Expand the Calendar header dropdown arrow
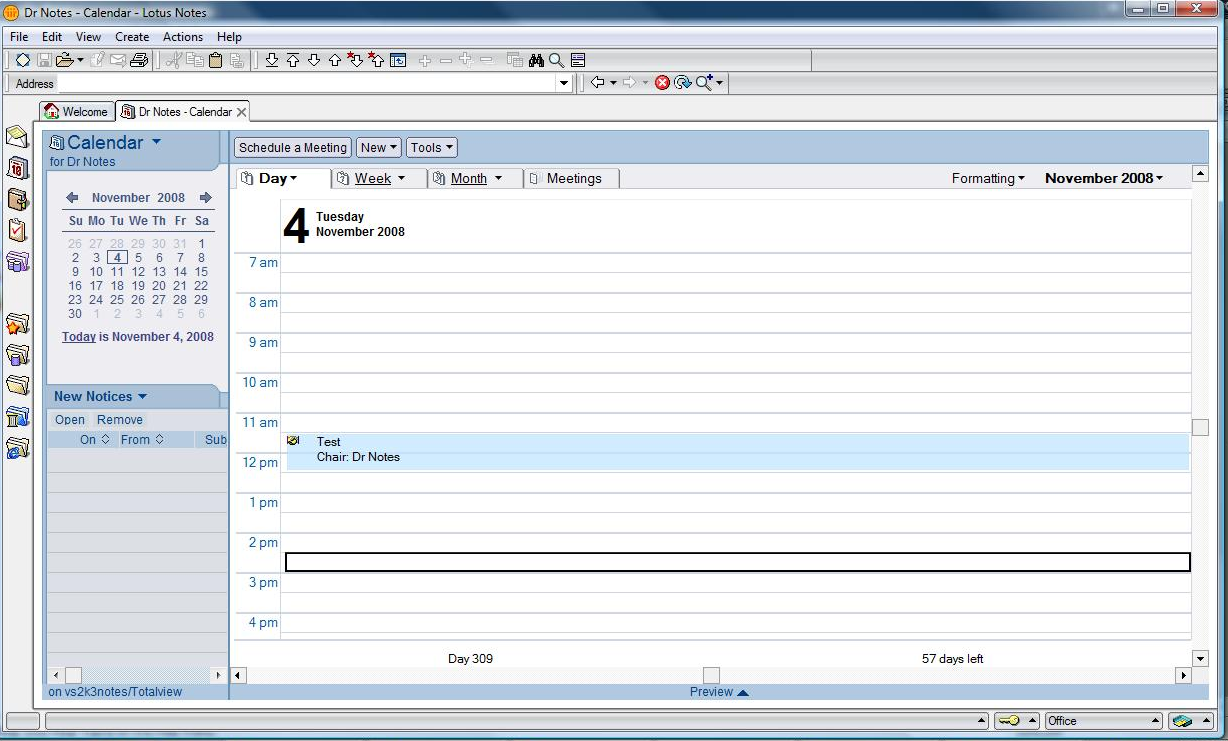This screenshot has width=1228, height=741. pyautogui.click(x=156, y=143)
